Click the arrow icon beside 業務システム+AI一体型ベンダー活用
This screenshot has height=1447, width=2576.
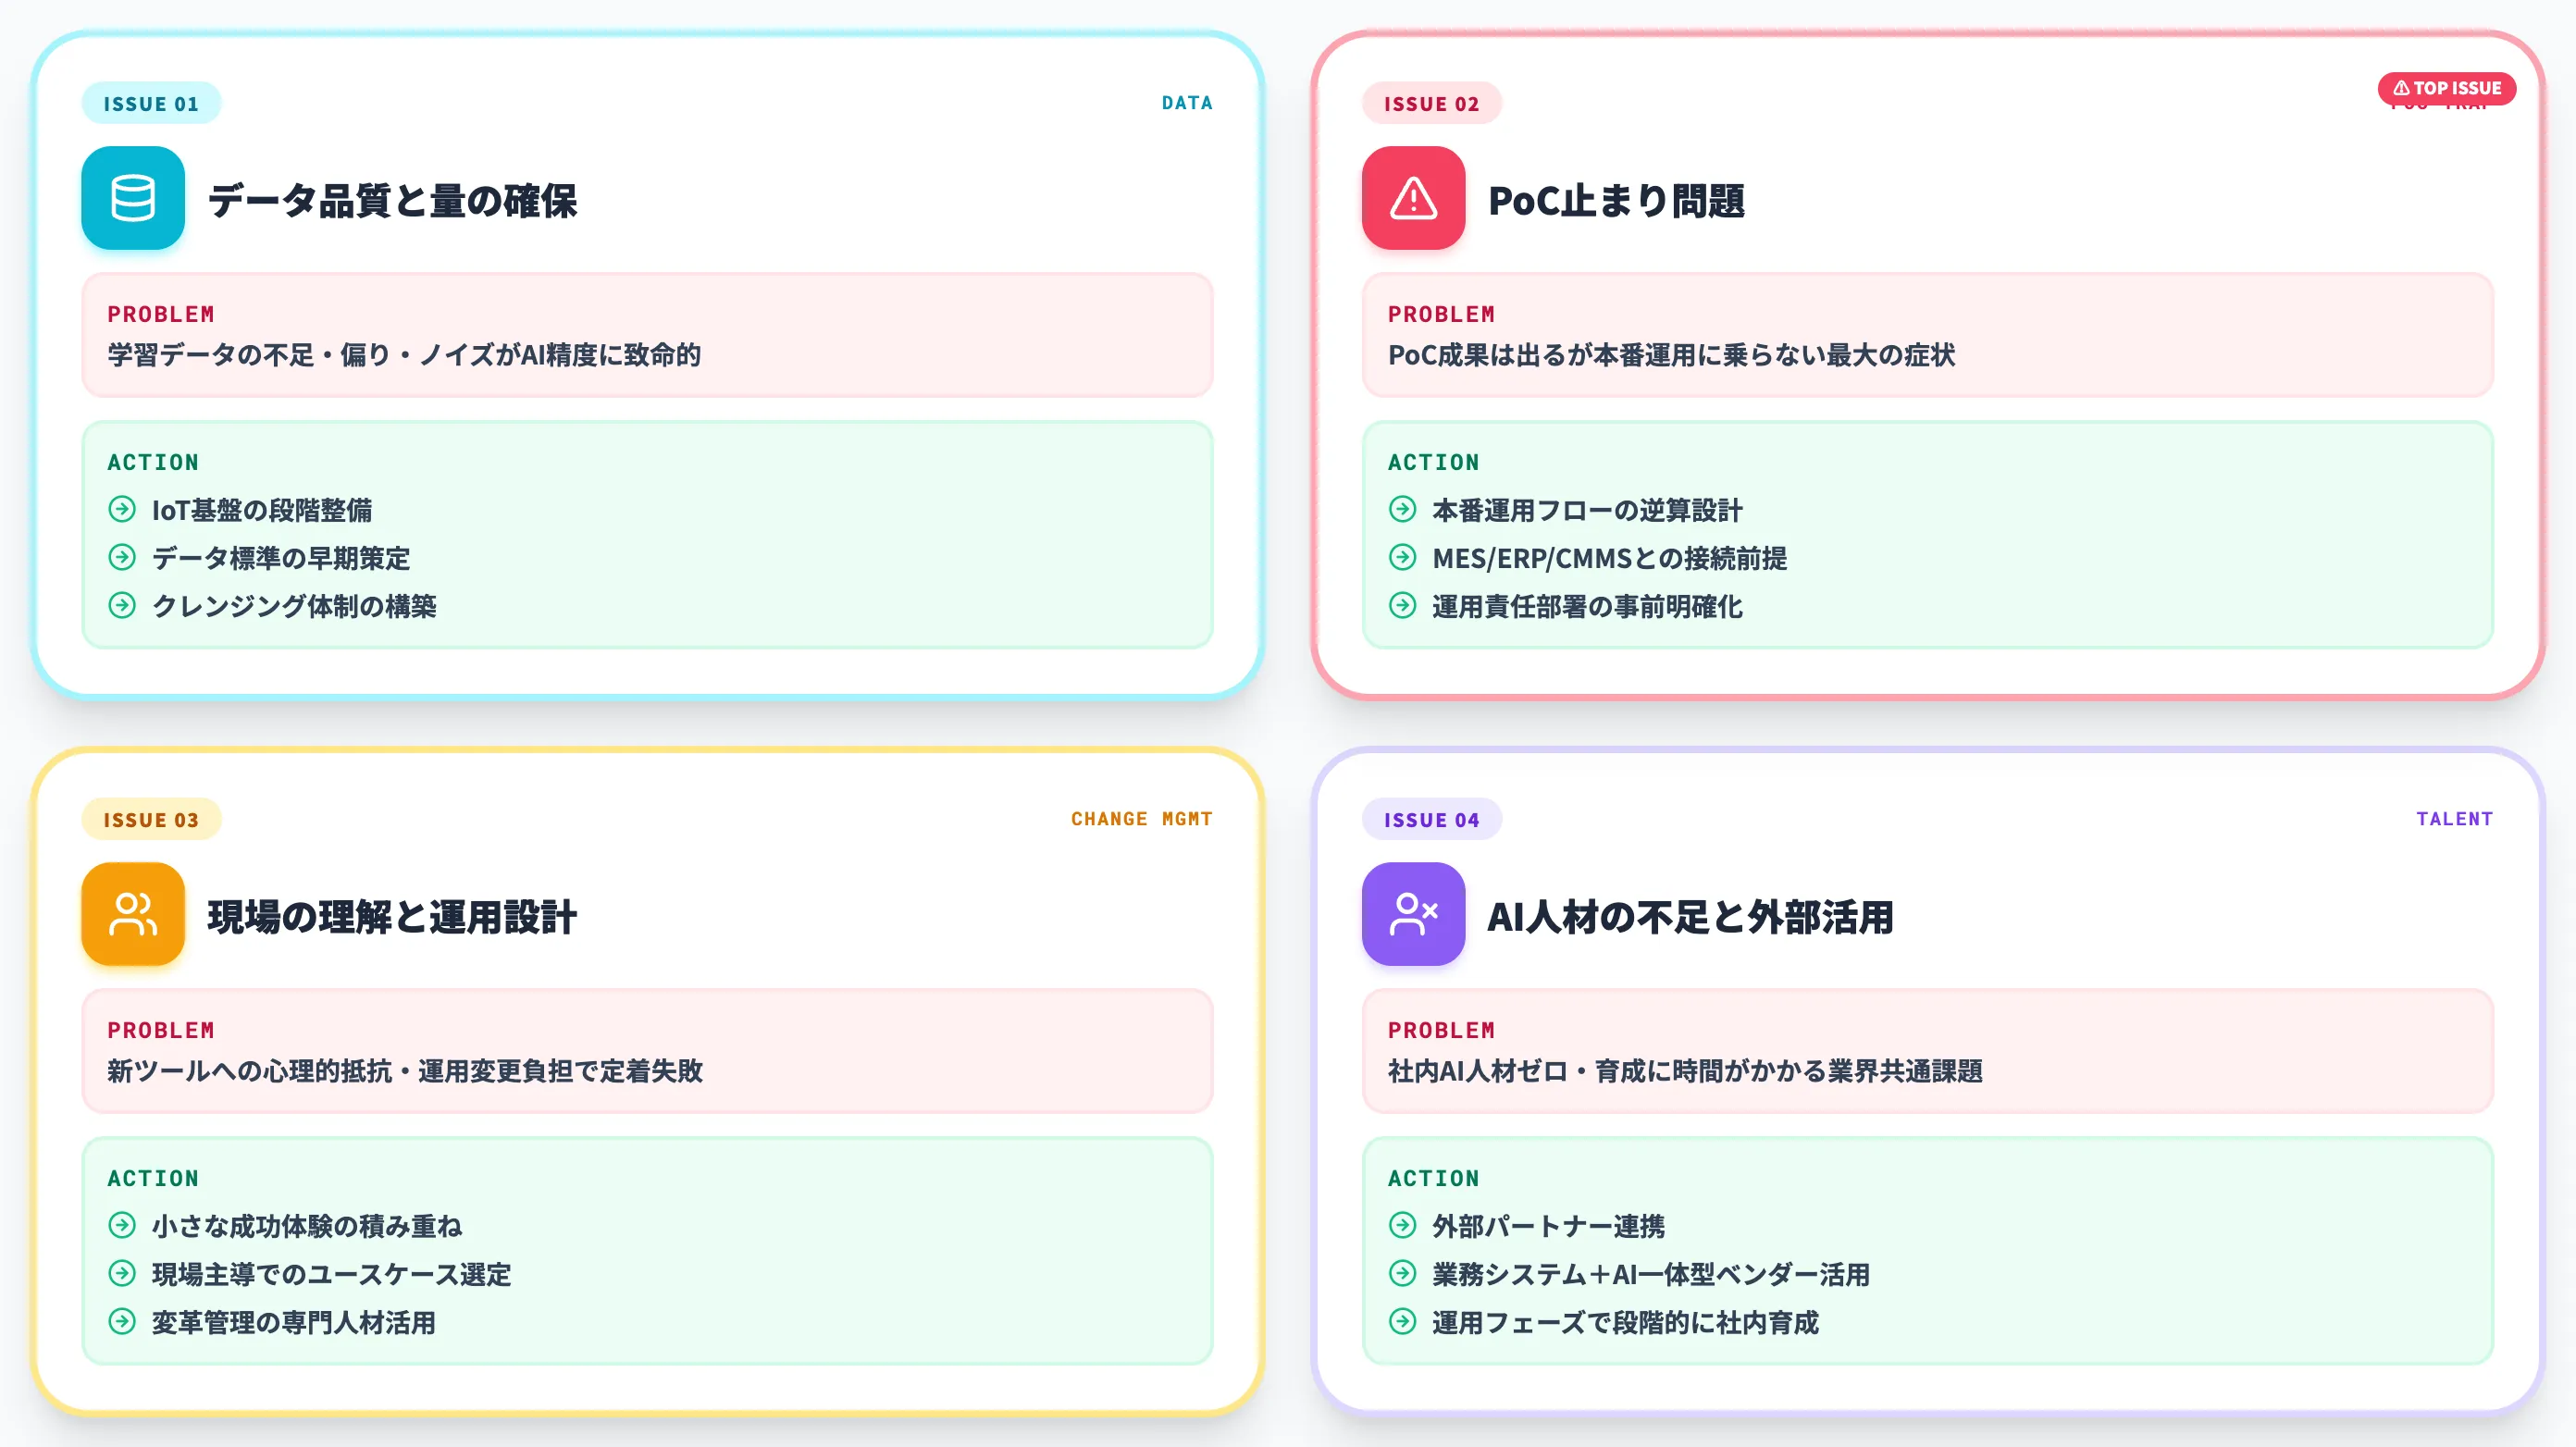coord(1402,1273)
